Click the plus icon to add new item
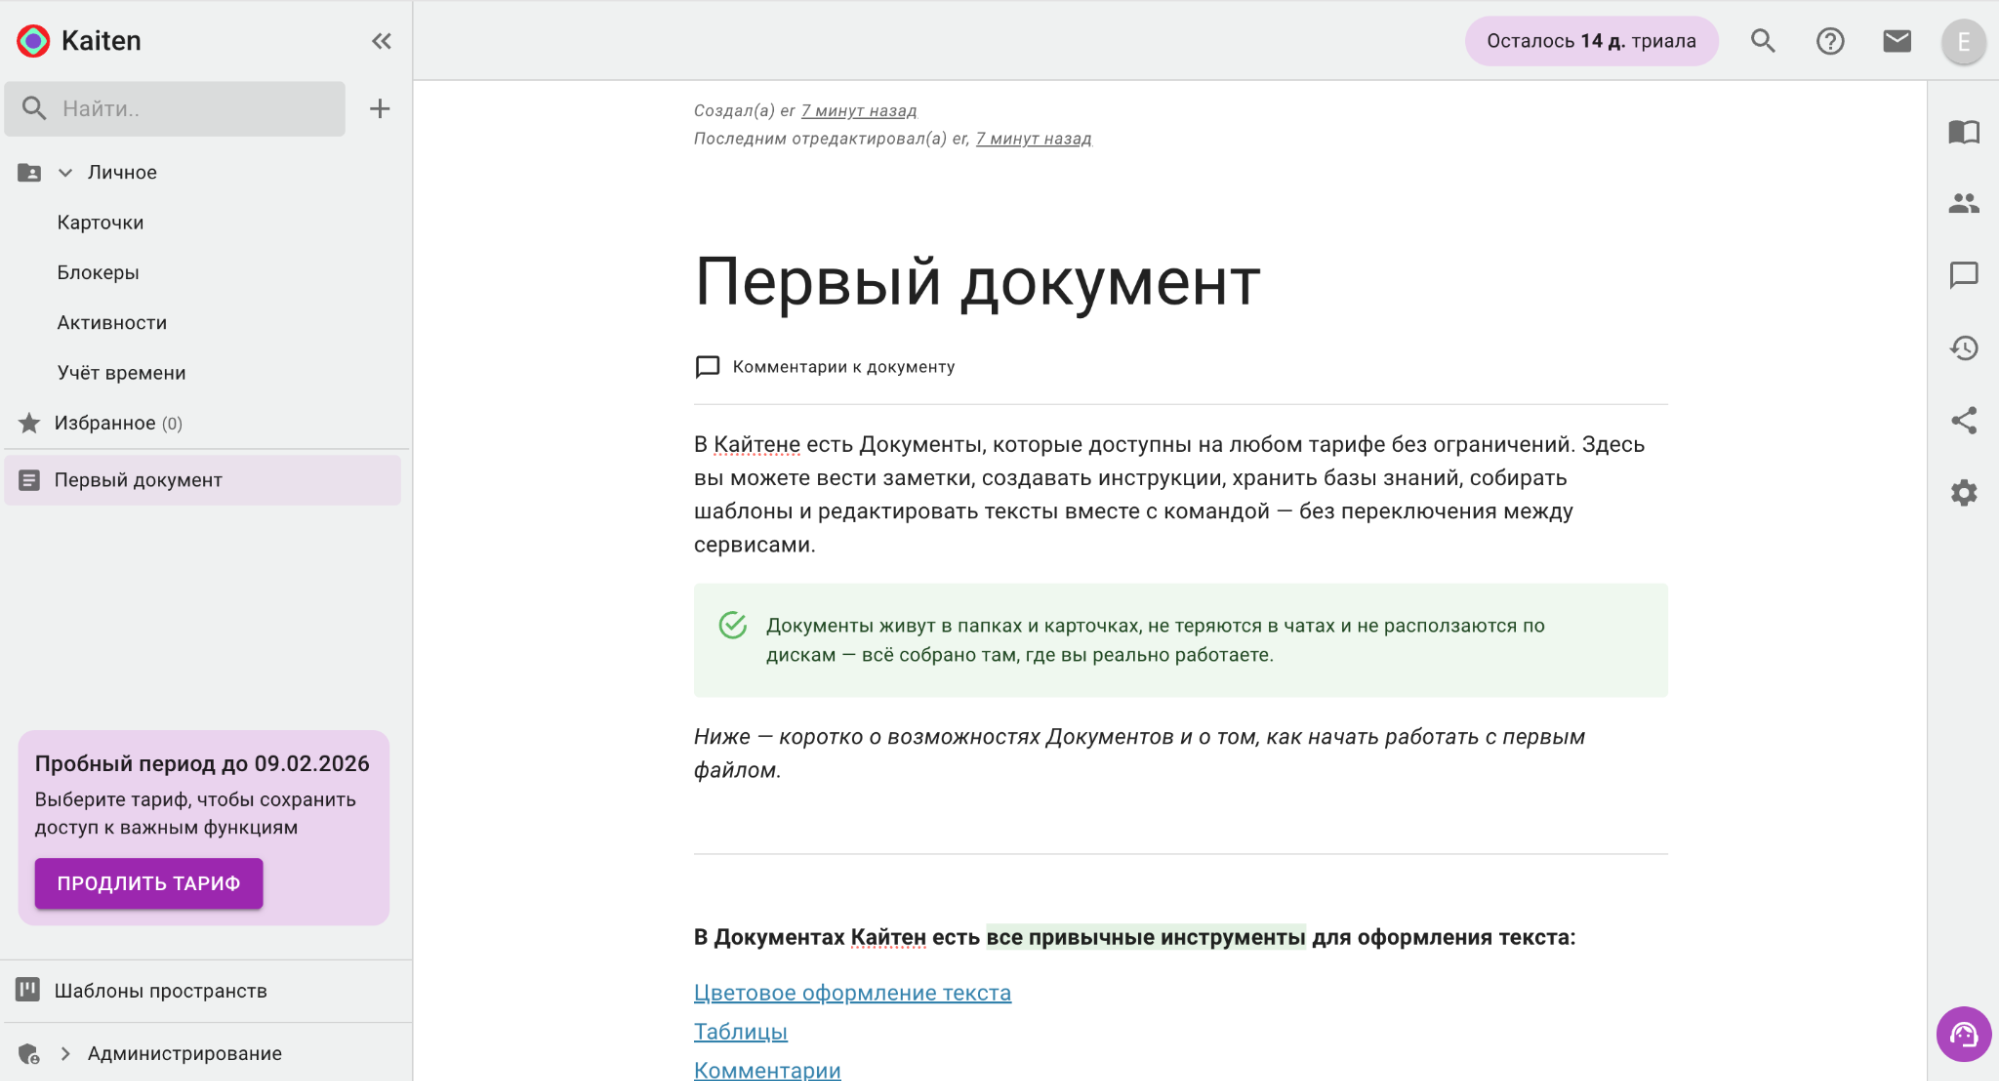 click(x=380, y=109)
